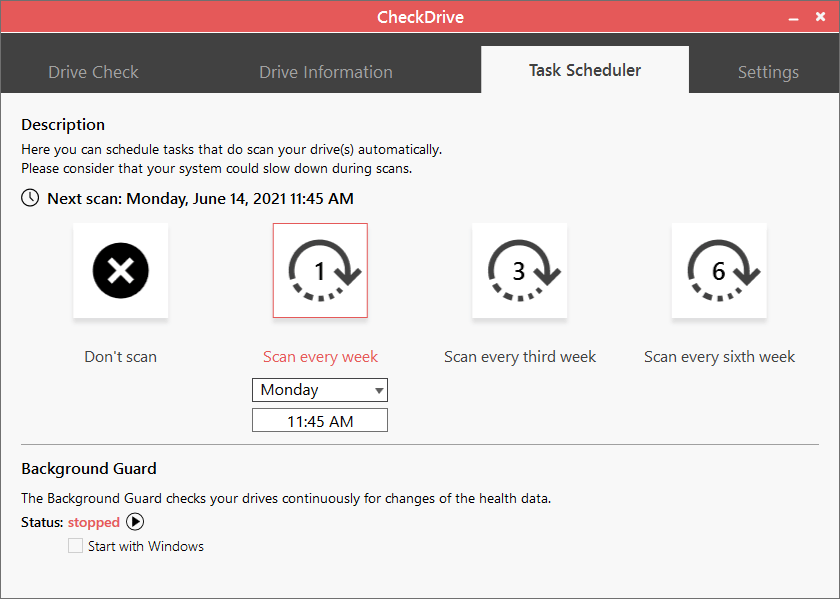Image resolution: width=840 pixels, height=600 pixels.
Task: Choose the scan every week icon
Action: [x=320, y=270]
